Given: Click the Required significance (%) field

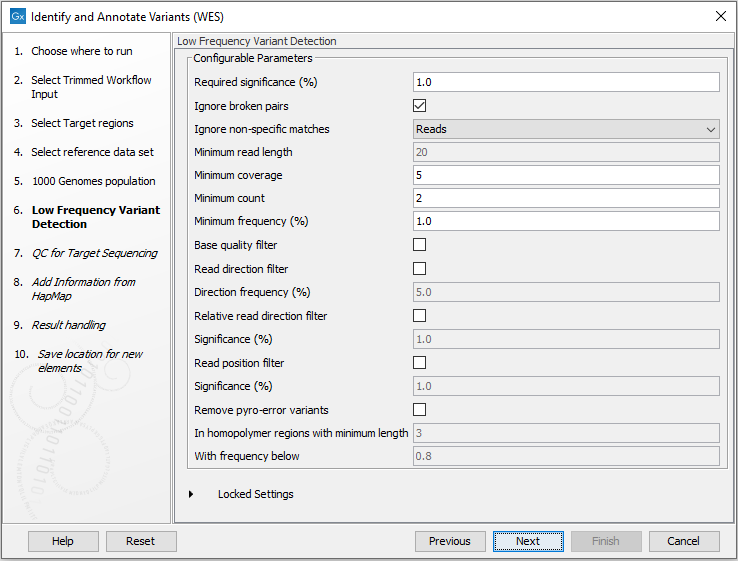Looking at the screenshot, I should [x=566, y=82].
